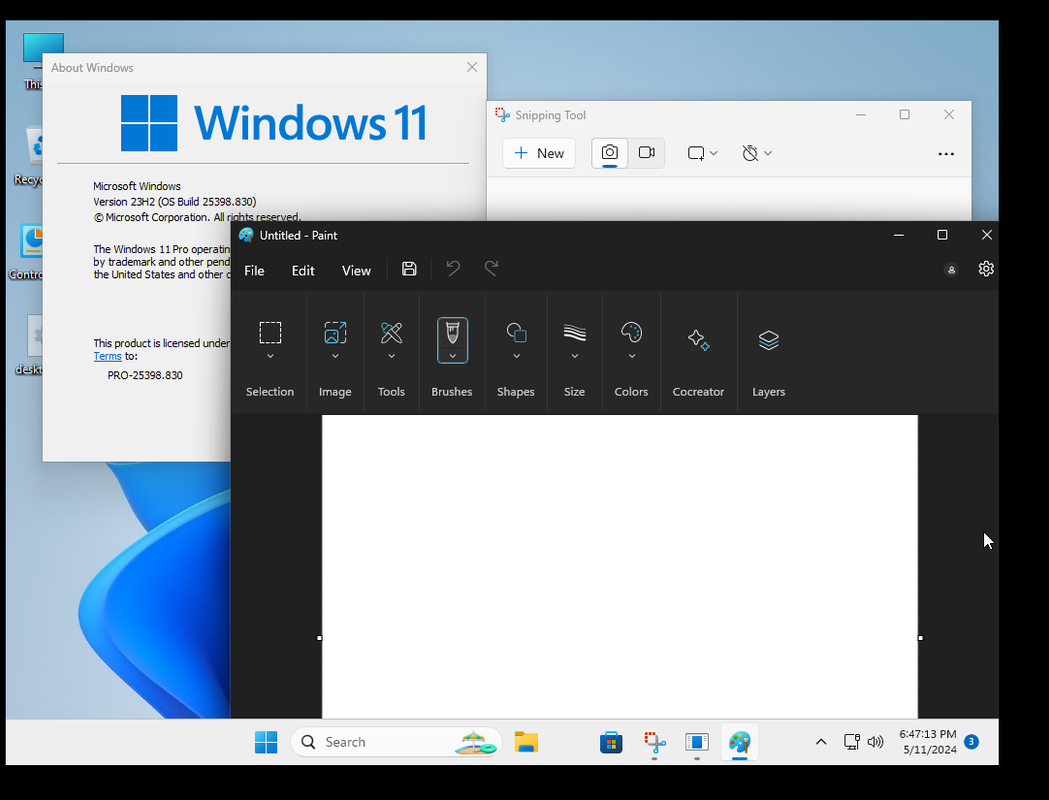Image resolution: width=1049 pixels, height=800 pixels.
Task: Expand the Brushes dropdown chevron
Action: coord(452,356)
